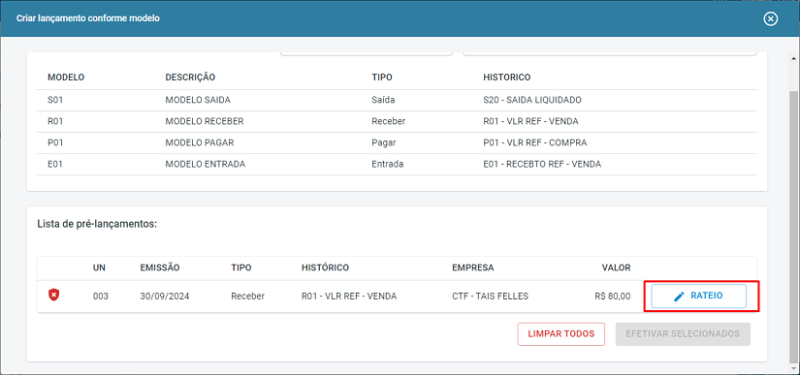
Task: Click the EFETIVAR SELECIONADOS button
Action: [x=683, y=334]
